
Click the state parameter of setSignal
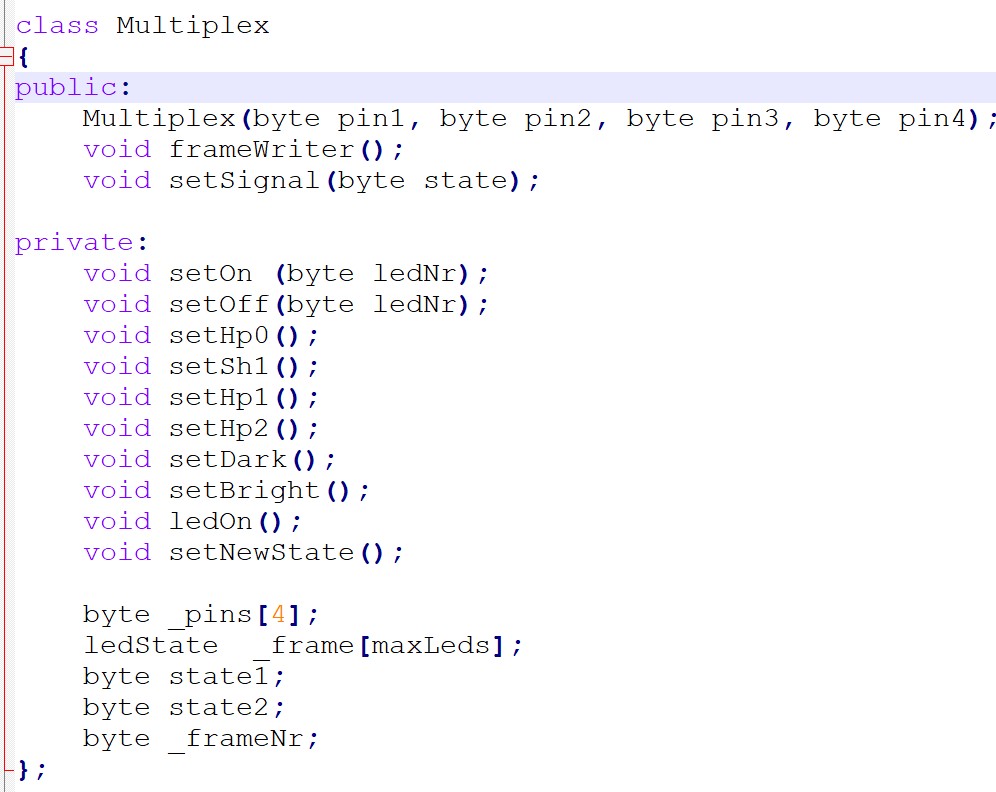tap(467, 180)
